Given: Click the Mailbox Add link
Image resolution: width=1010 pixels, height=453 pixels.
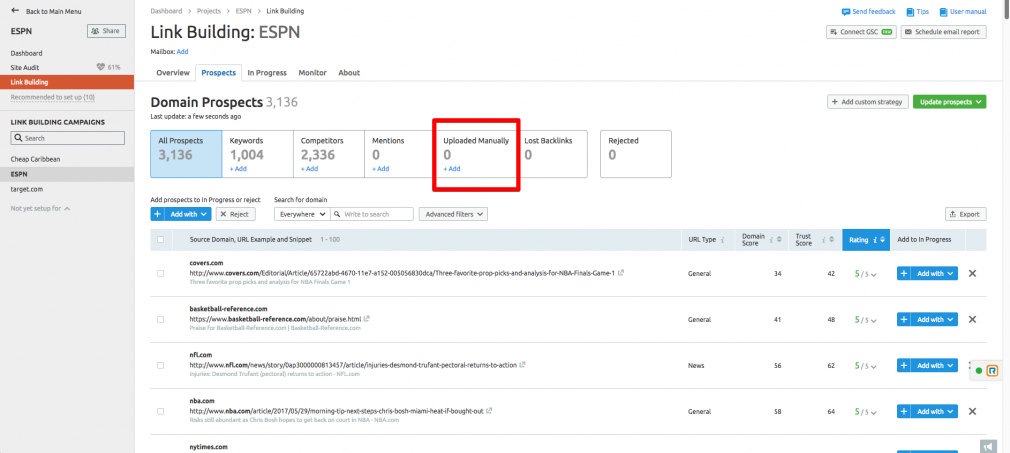Looking at the screenshot, I should coord(182,52).
